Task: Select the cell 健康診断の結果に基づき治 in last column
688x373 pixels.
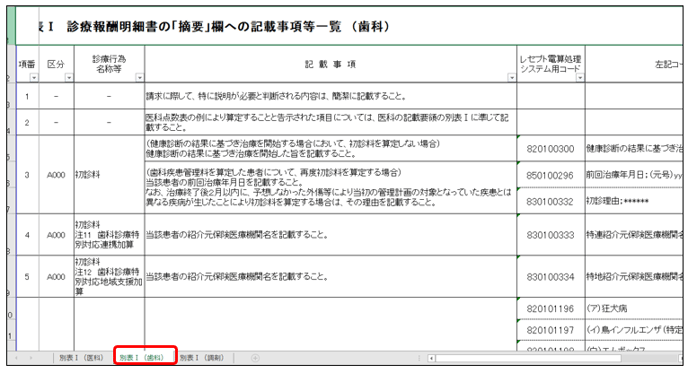Action: pos(634,149)
